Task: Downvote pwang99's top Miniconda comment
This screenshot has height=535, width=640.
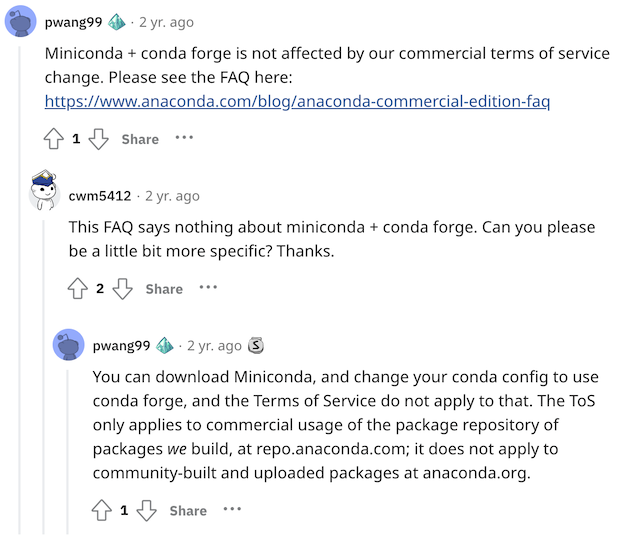Action: 98,139
